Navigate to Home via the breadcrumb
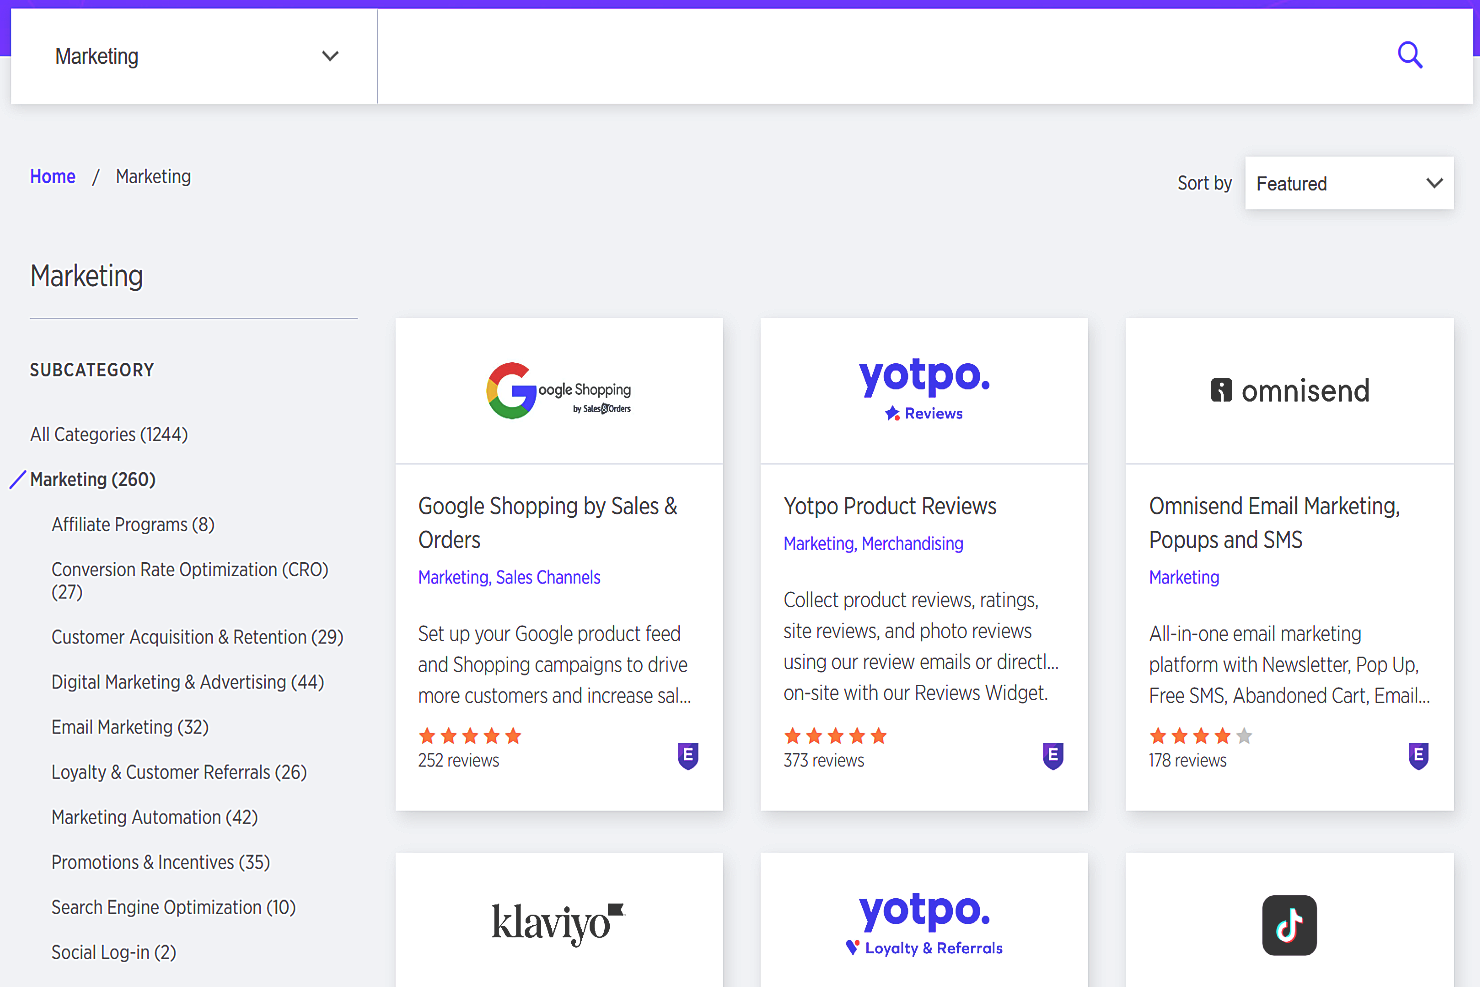Viewport: 1480px width, 987px height. click(53, 176)
